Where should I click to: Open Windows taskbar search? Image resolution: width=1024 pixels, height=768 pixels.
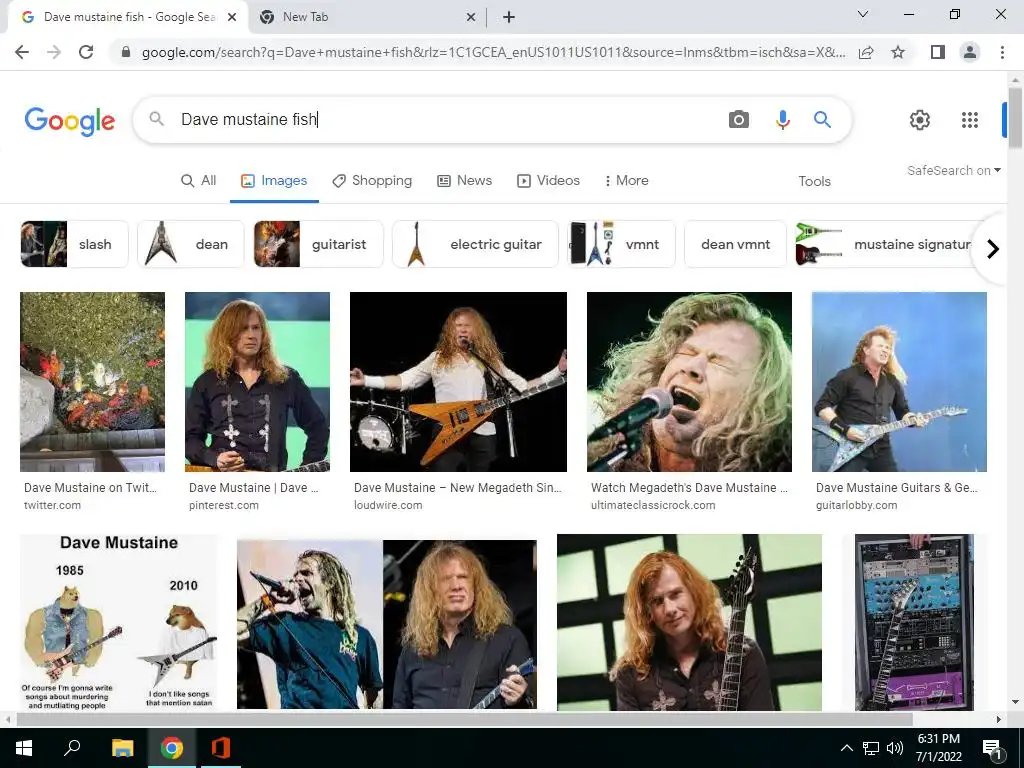[x=72, y=748]
